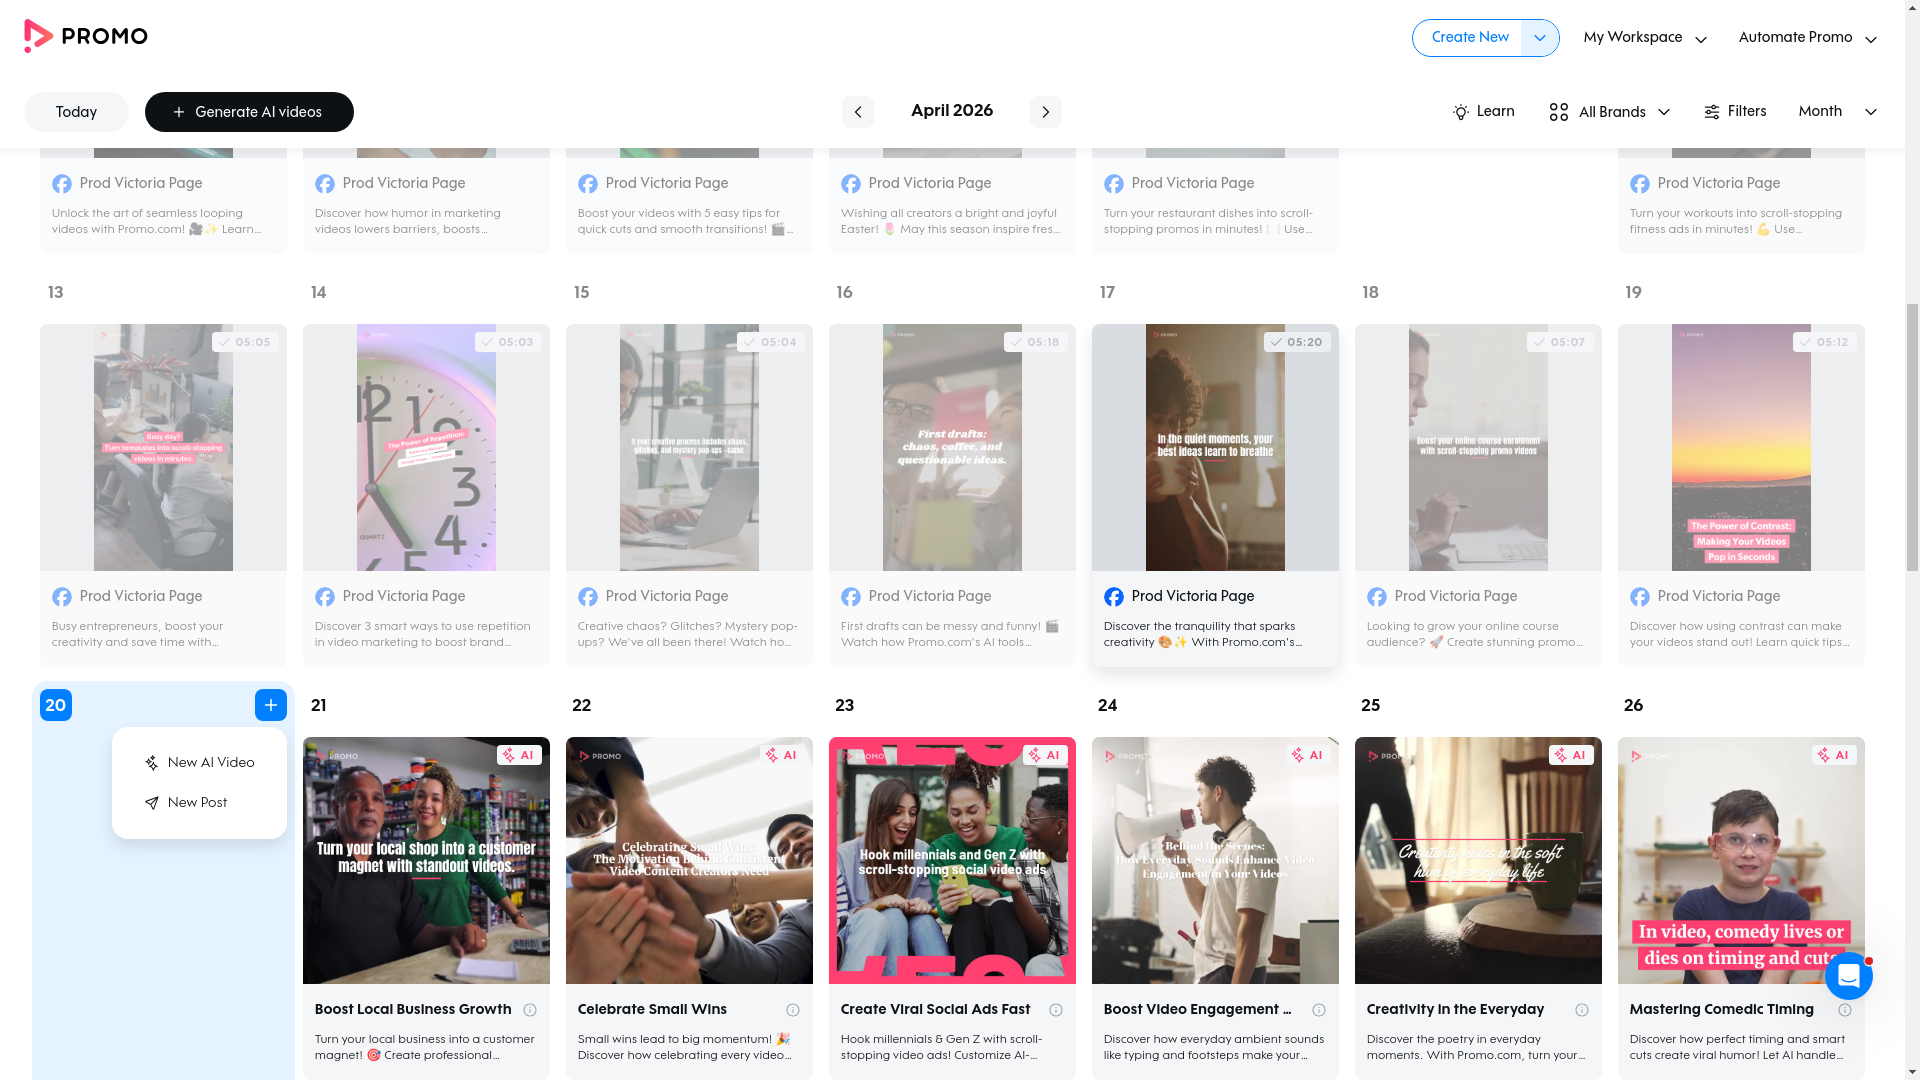Click the 05:12 scheduled checkmark badge
This screenshot has height=1080, width=1920.
1824,342
